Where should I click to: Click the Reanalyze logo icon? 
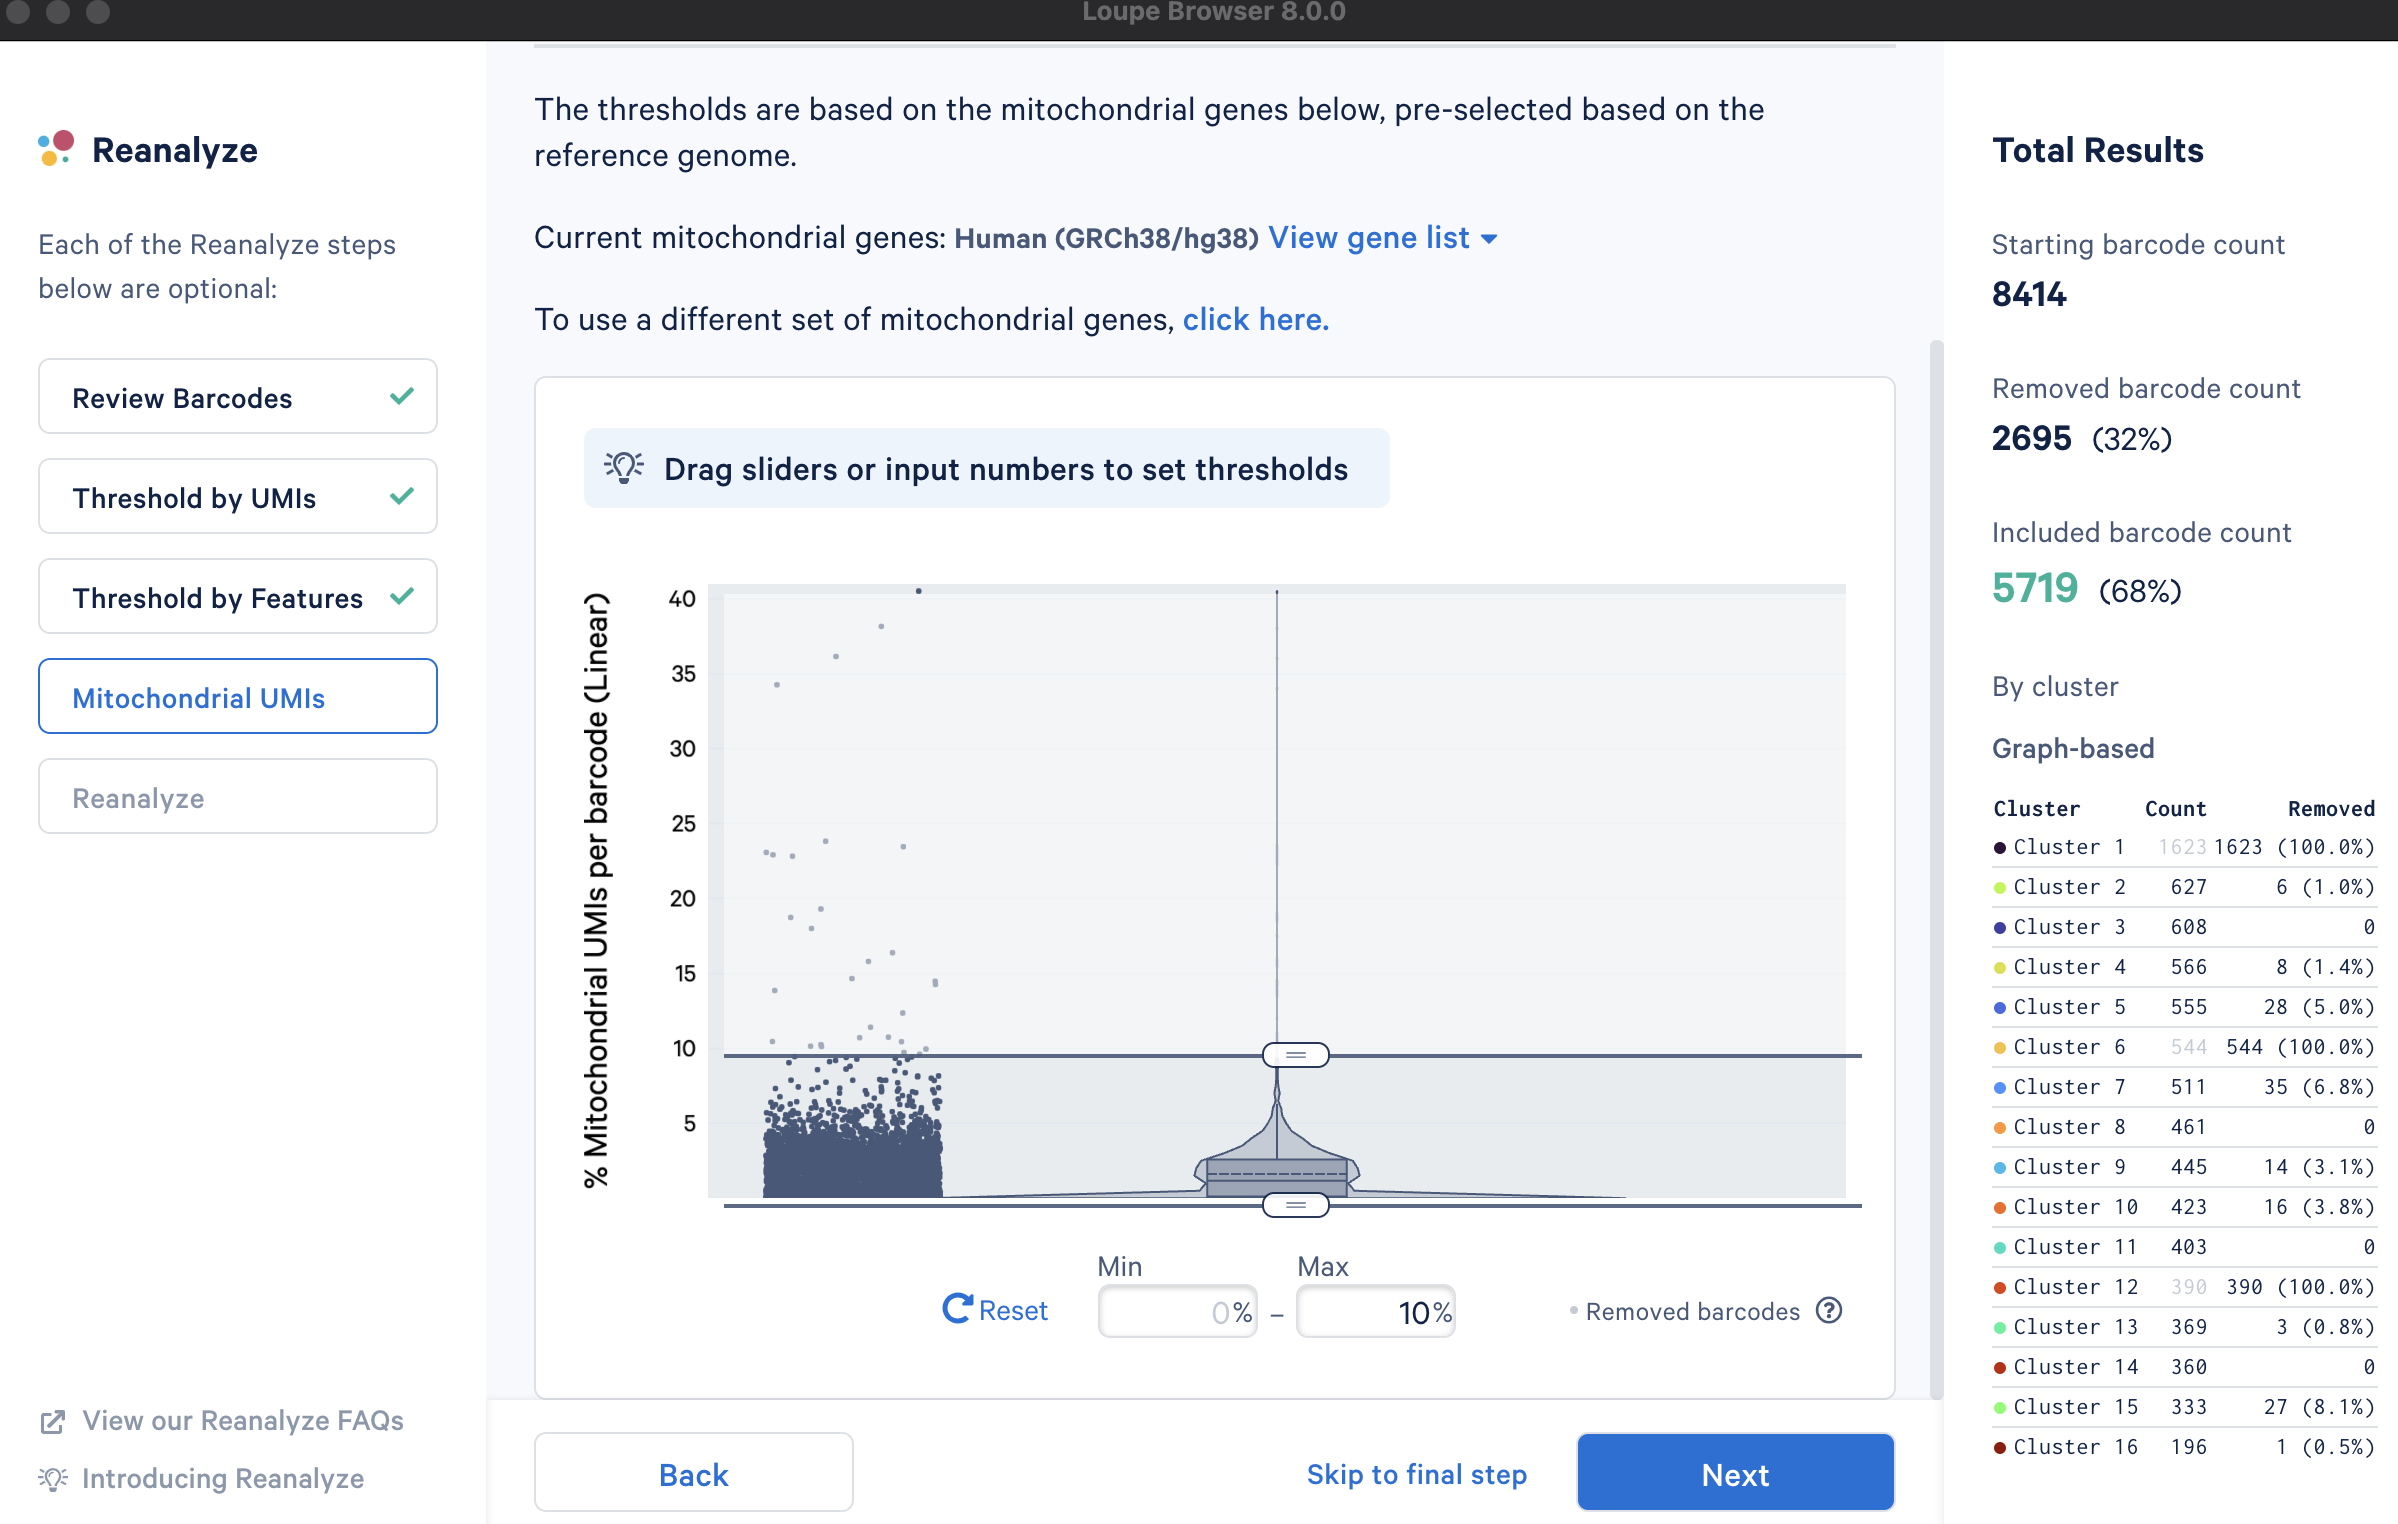click(x=56, y=148)
